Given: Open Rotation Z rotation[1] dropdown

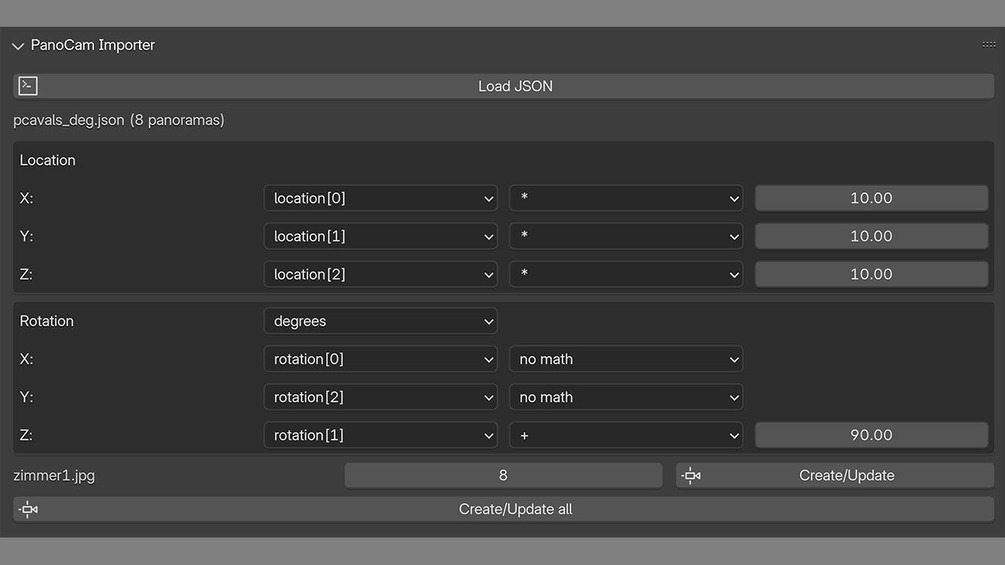Looking at the screenshot, I should 381,435.
